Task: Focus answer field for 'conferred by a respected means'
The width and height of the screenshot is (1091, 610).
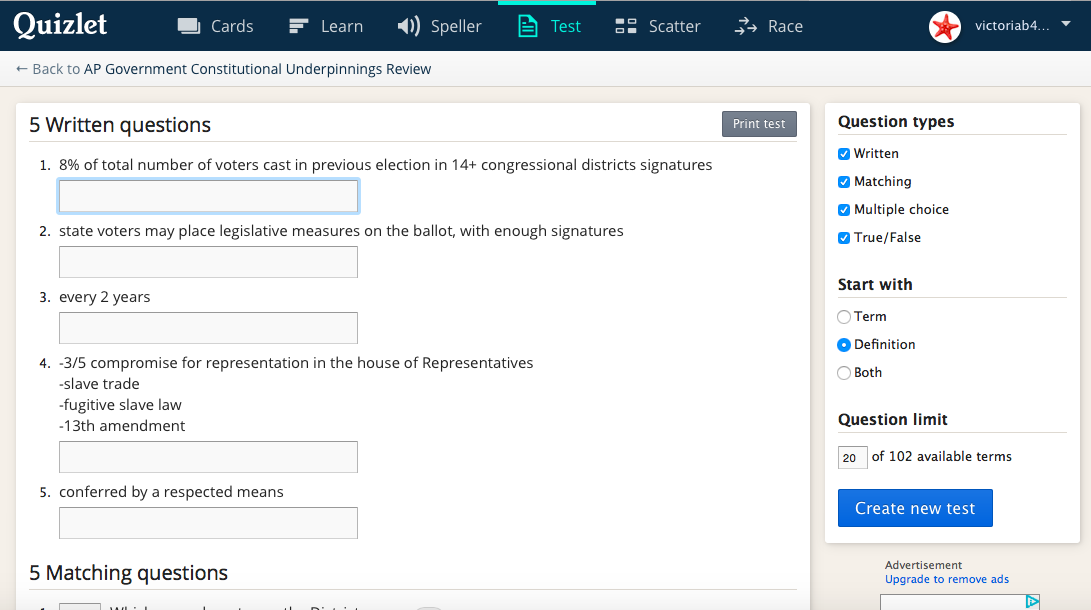Action: coord(208,523)
